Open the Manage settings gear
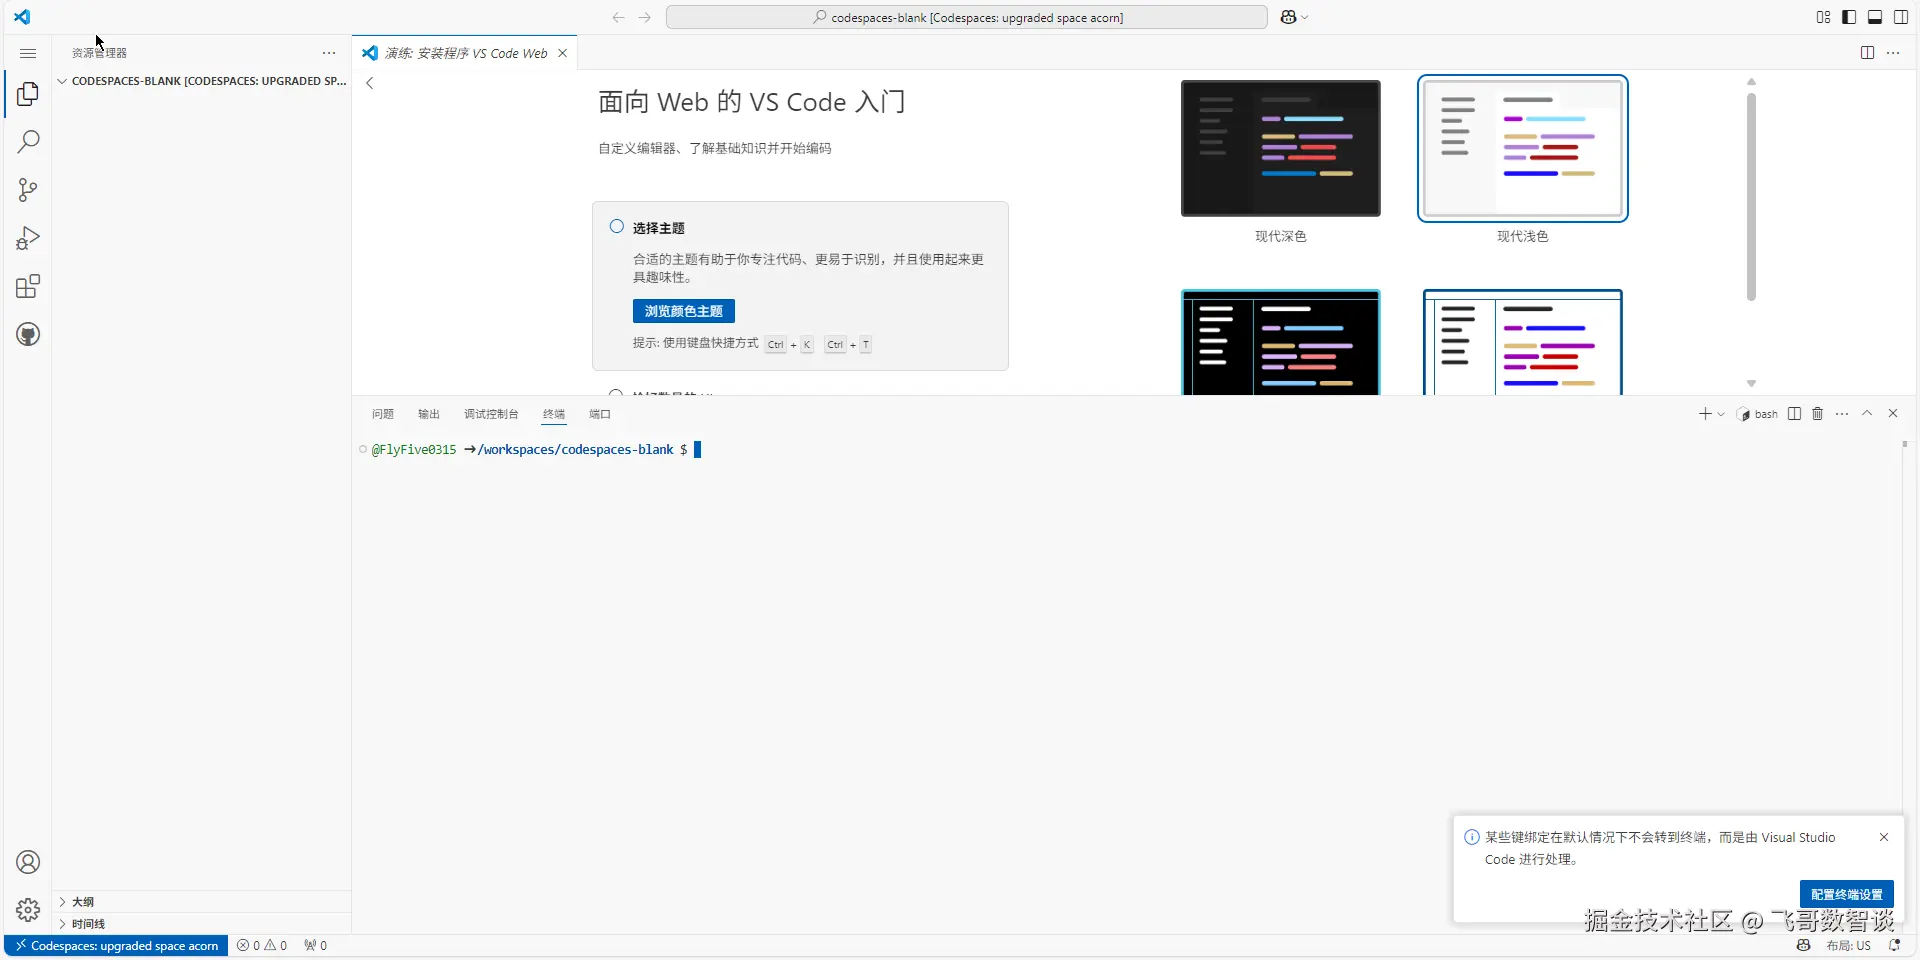Viewport: 1920px width, 960px height. [x=28, y=910]
